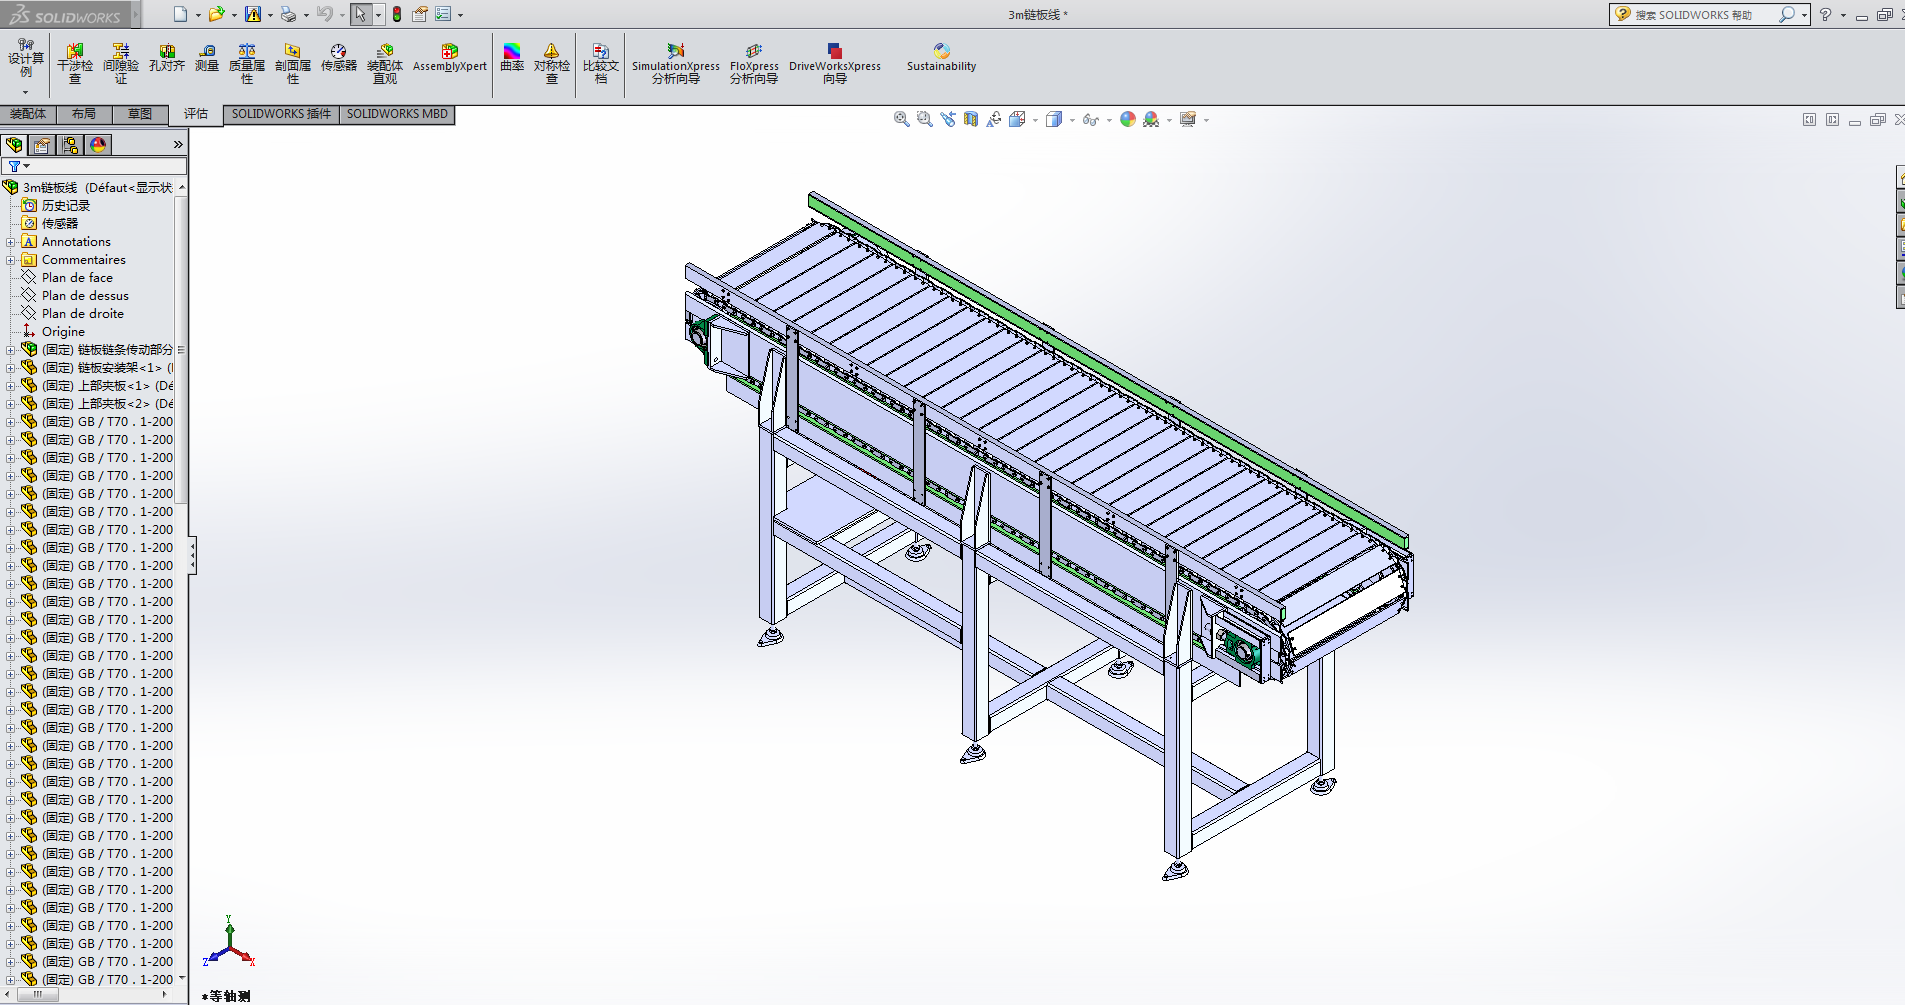This screenshot has height=1005, width=1905.
Task: Open 质量属性 mass properties
Action: click(x=247, y=62)
